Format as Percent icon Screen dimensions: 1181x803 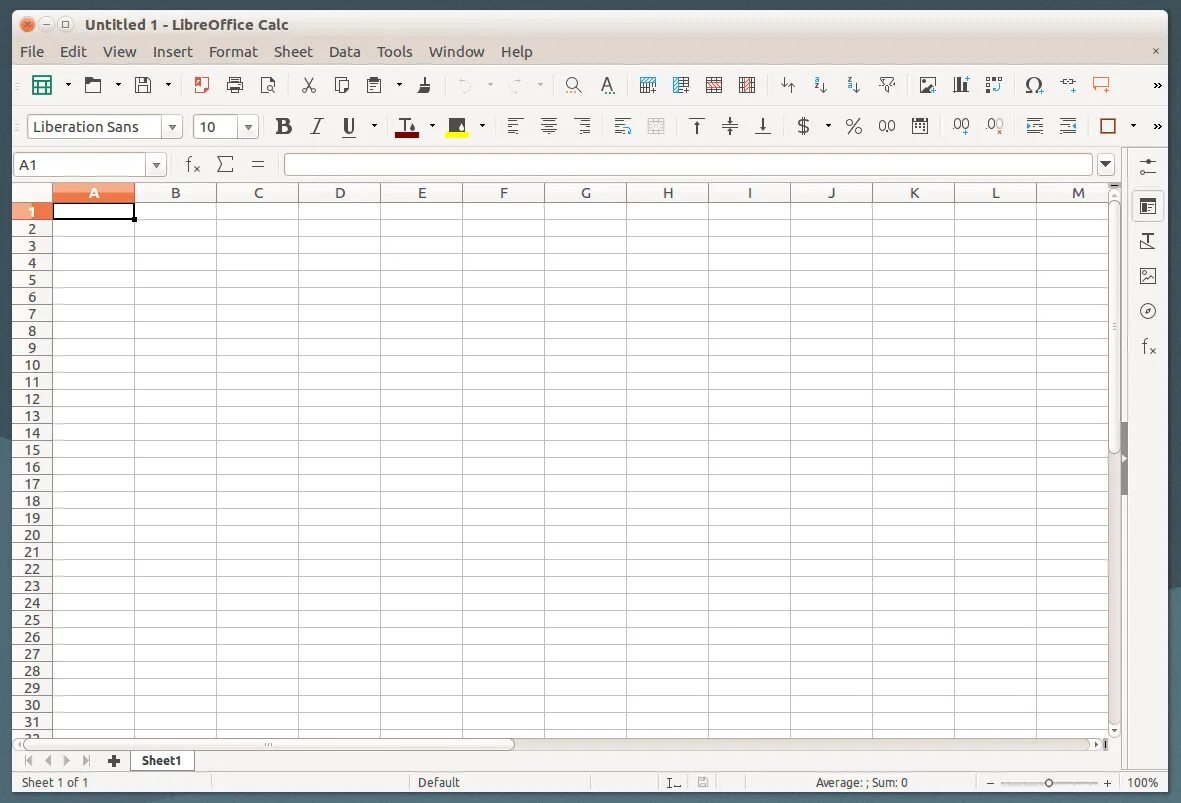[x=853, y=127]
